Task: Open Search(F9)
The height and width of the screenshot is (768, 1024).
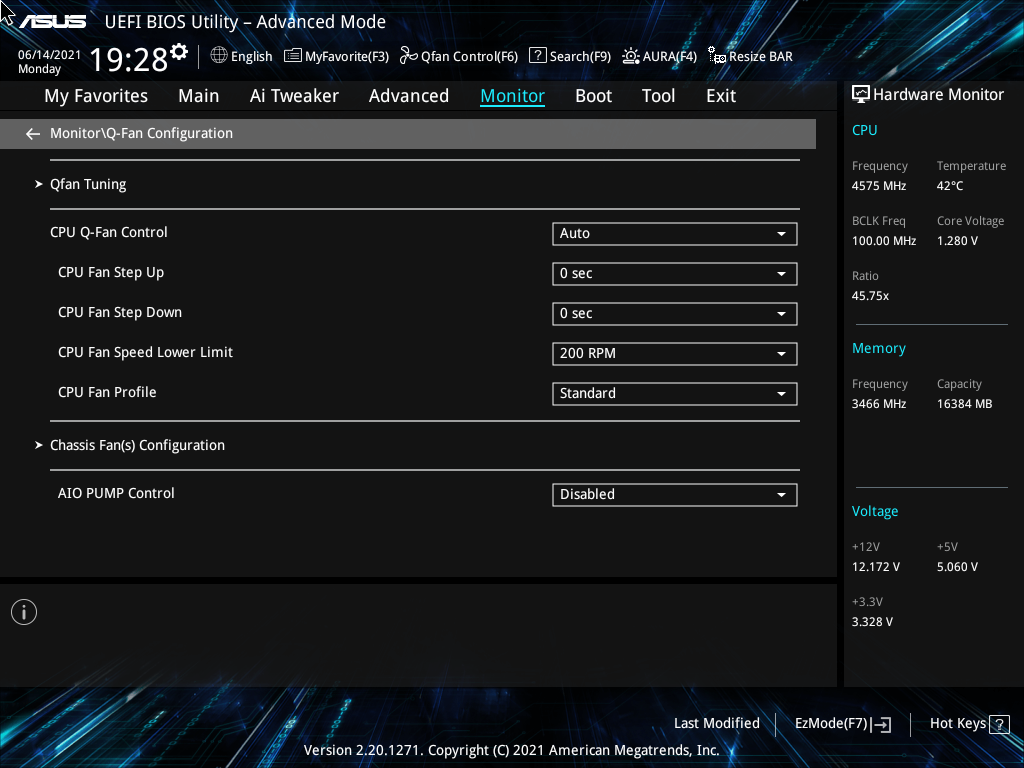Action: click(580, 57)
